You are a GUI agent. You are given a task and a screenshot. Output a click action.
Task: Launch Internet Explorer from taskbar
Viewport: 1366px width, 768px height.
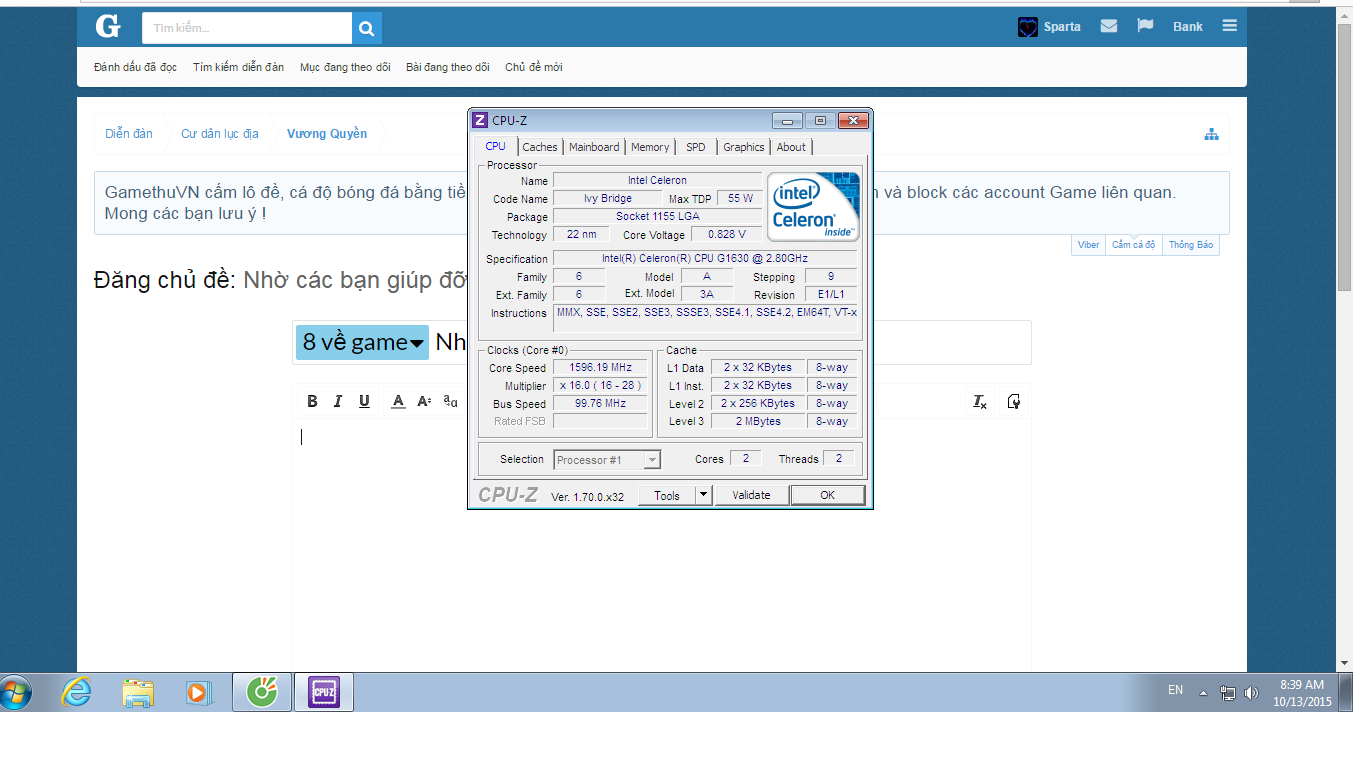coord(77,692)
